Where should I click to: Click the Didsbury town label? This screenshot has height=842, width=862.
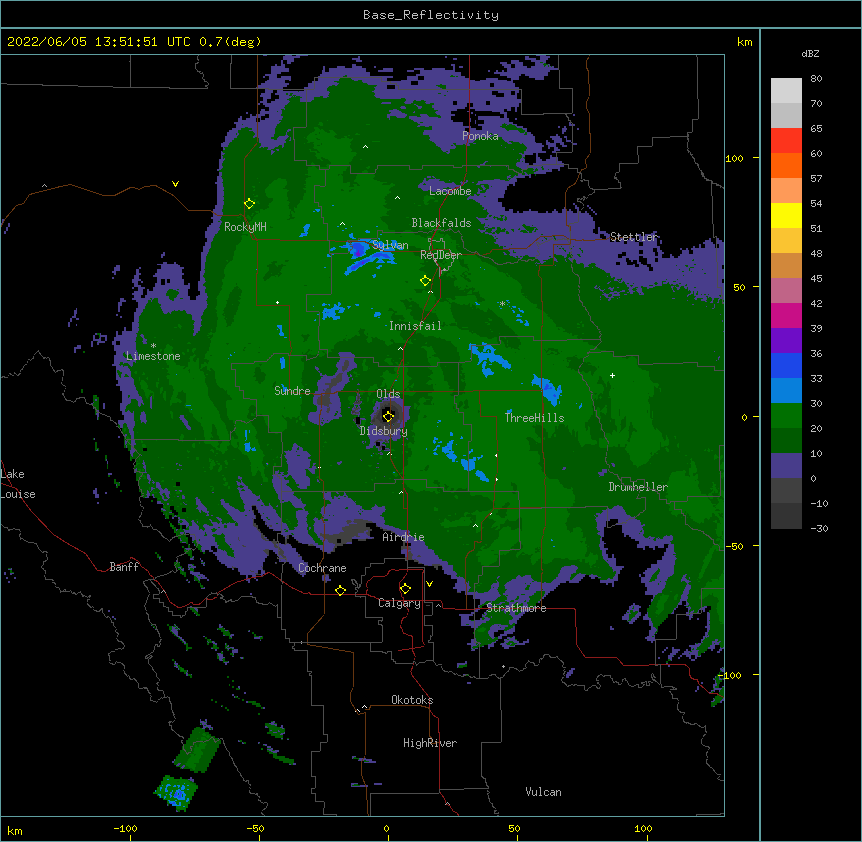(x=384, y=431)
